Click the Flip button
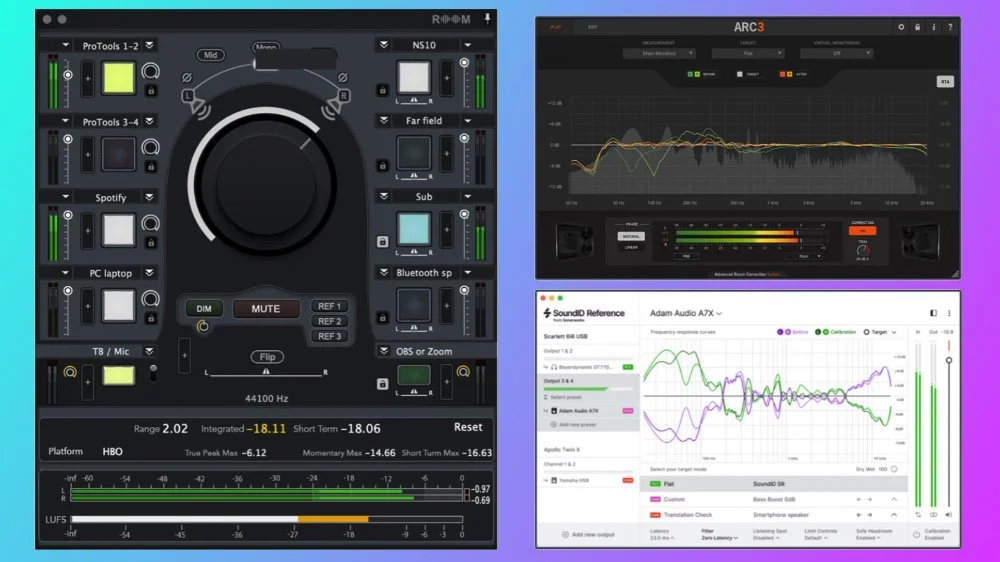 pyautogui.click(x=267, y=357)
